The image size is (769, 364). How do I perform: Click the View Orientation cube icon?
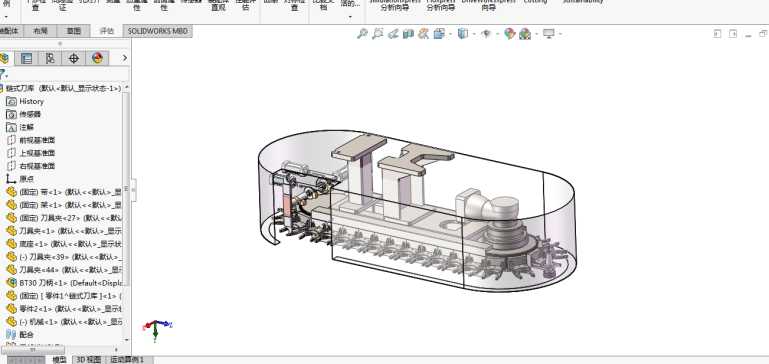coord(439,34)
